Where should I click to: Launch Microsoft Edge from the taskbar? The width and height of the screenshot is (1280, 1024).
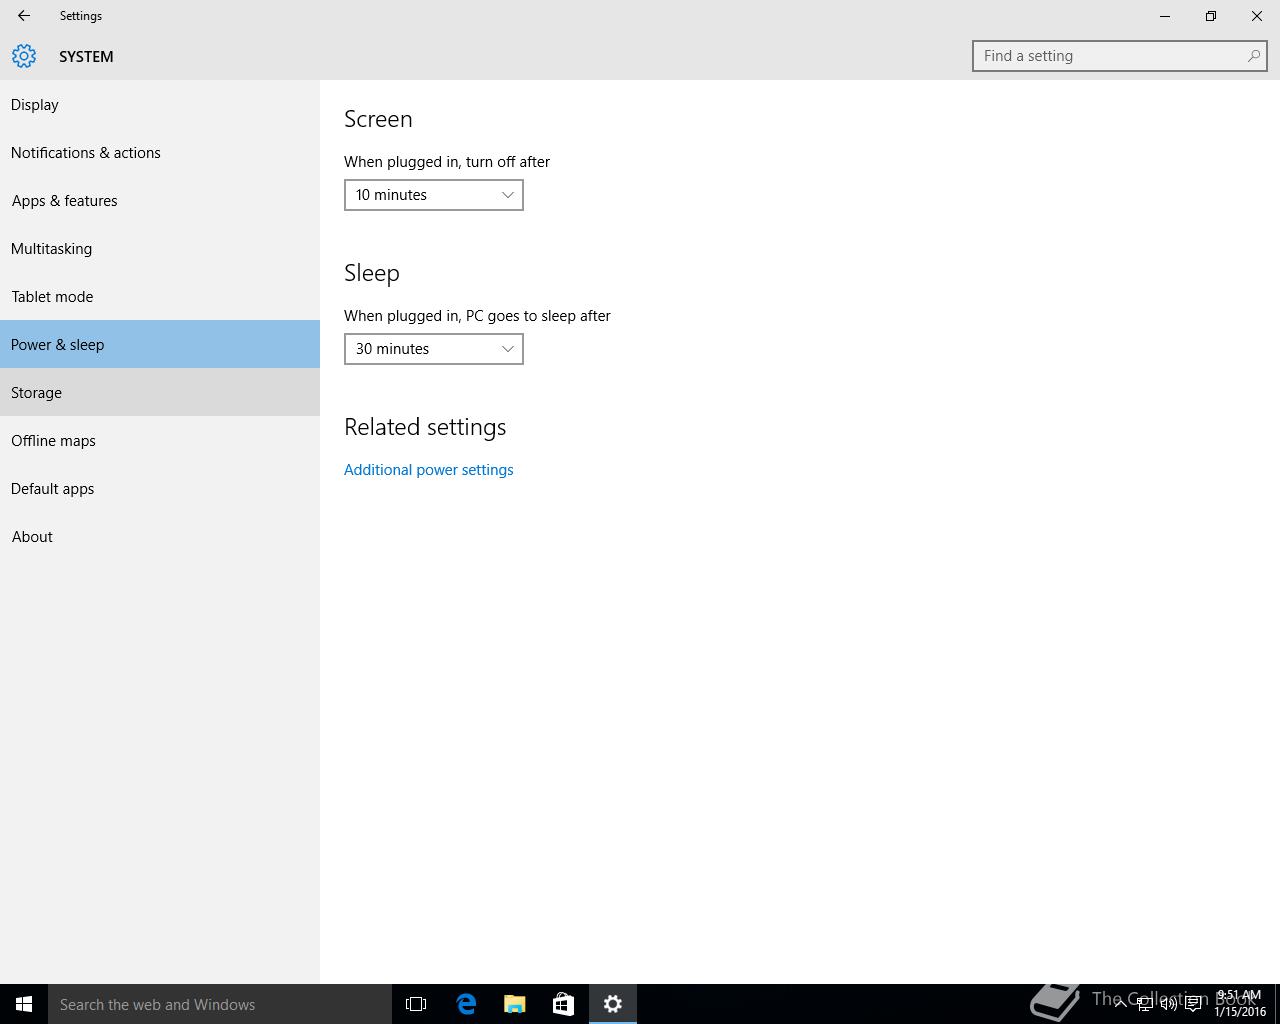click(x=466, y=1004)
